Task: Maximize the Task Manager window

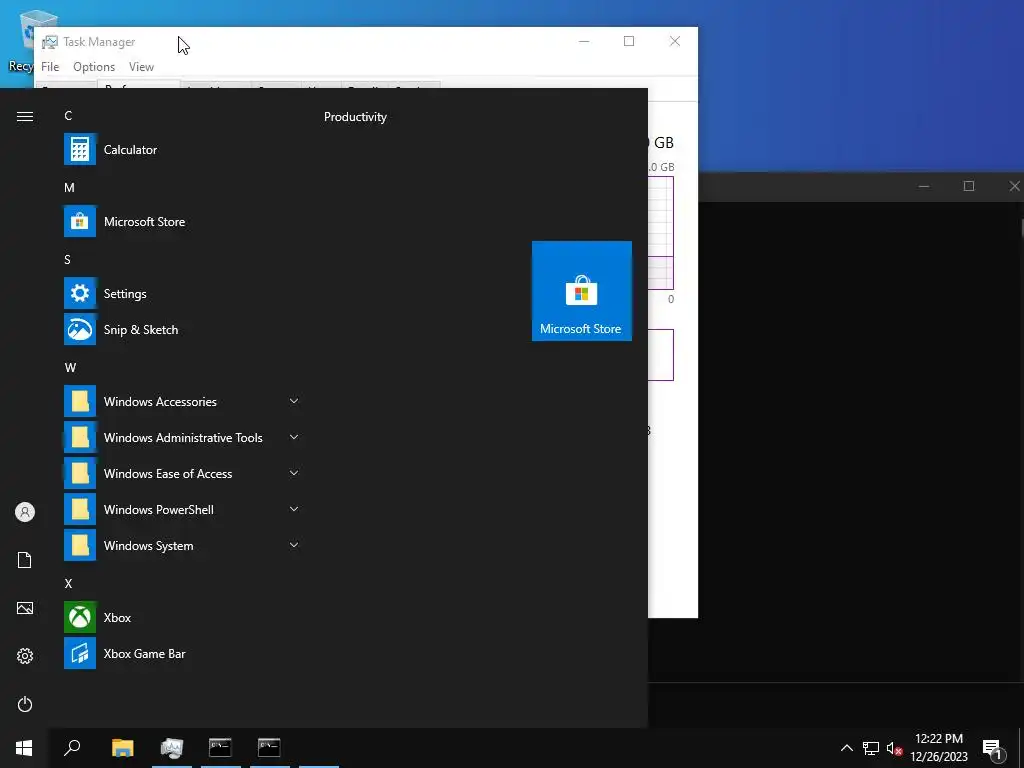Action: [x=629, y=41]
